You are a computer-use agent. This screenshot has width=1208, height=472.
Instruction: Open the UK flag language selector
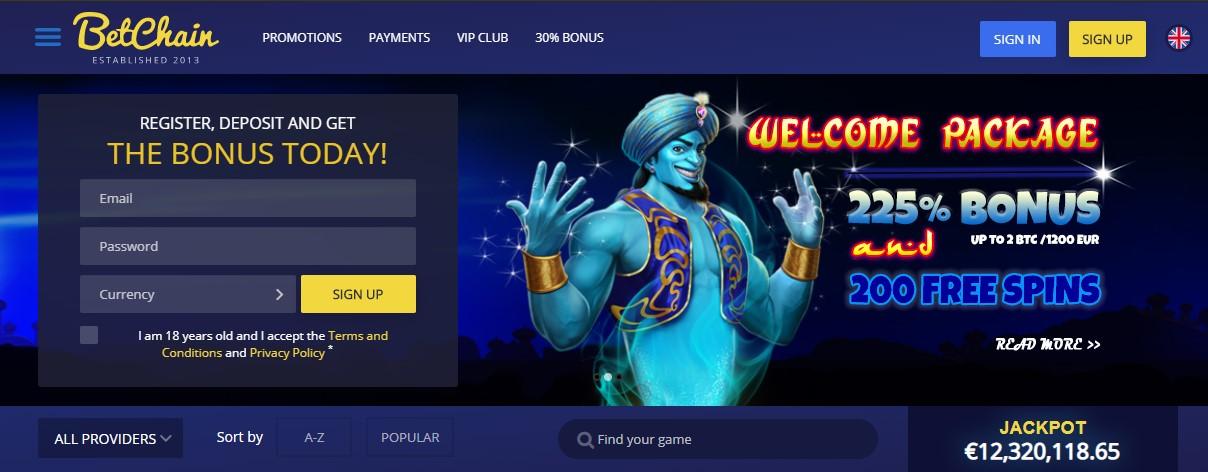click(1179, 39)
